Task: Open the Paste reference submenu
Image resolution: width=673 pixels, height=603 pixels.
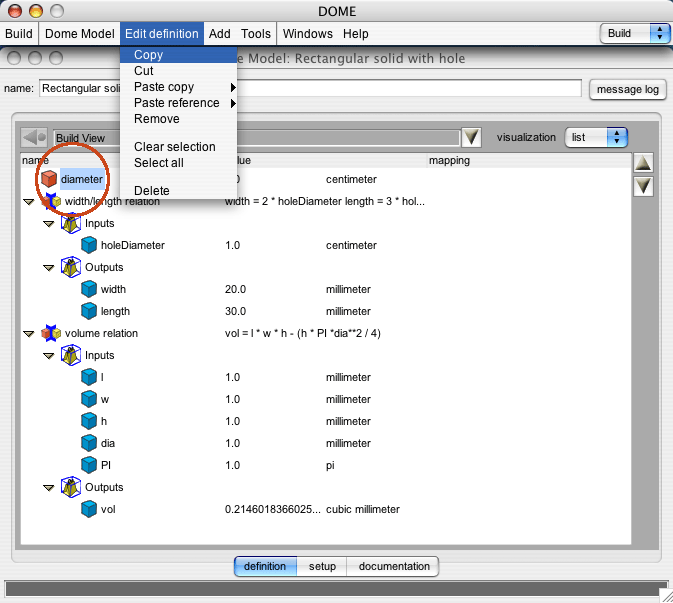Action: [179, 103]
